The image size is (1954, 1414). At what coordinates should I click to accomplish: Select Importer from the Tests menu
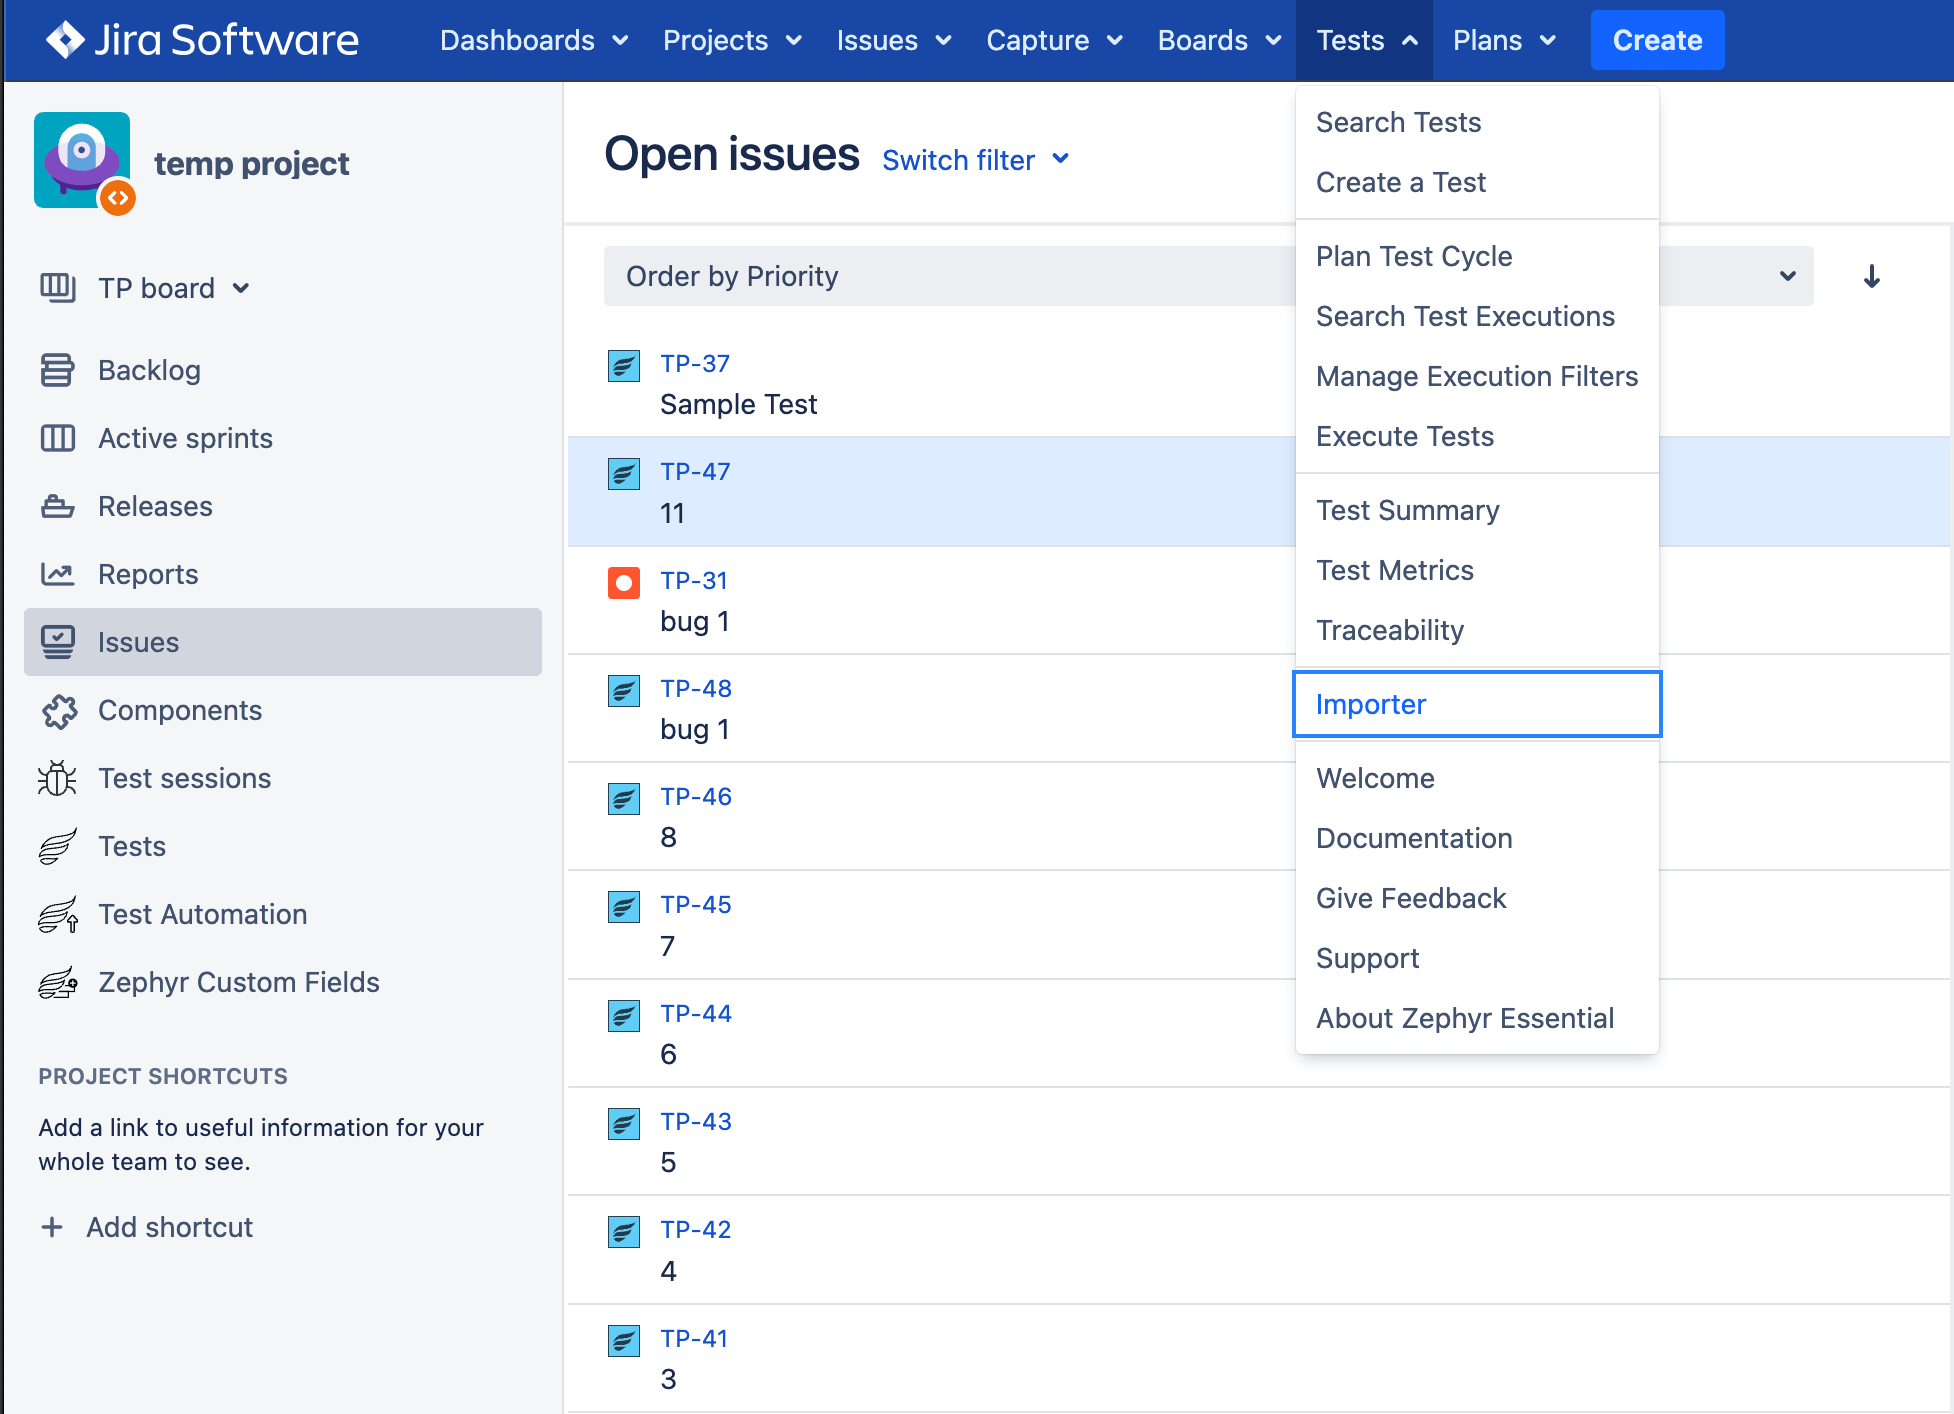[x=1371, y=704]
